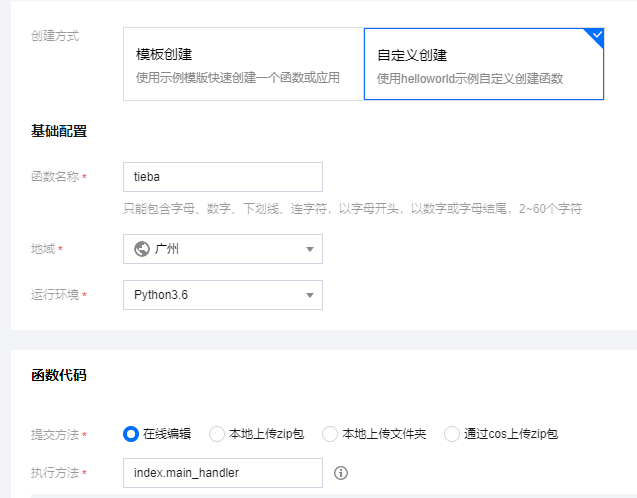Choose the 本地上传zip包 submission option
637x498 pixels.
[x=217, y=434]
